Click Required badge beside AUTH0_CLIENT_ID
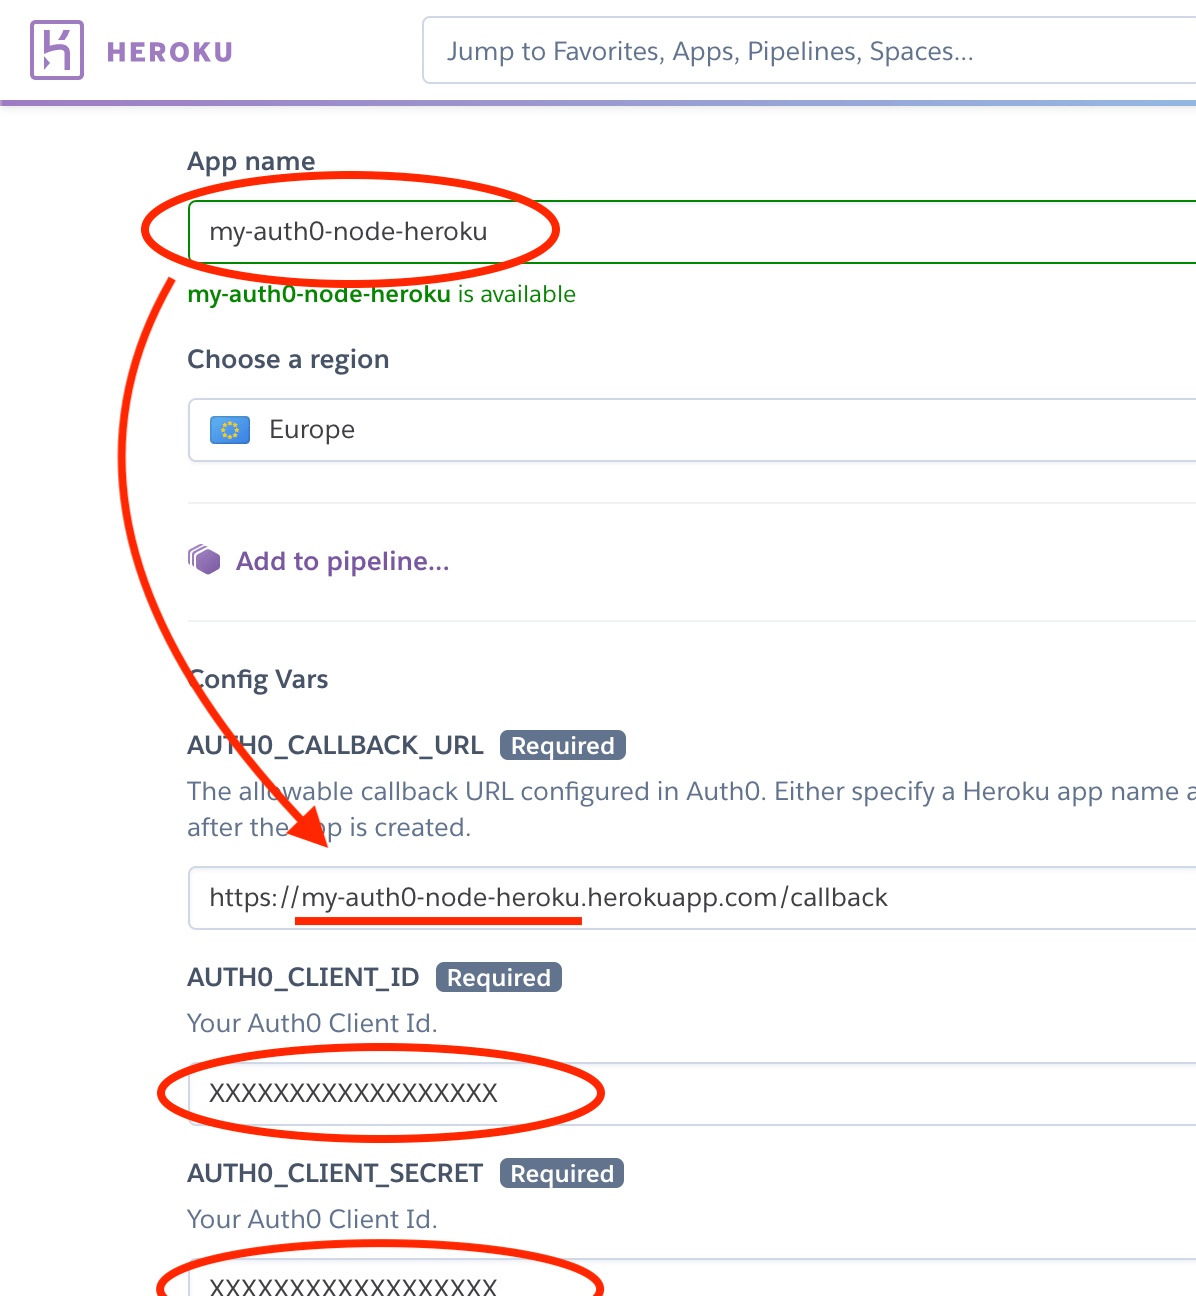This screenshot has height=1296, width=1196. click(x=499, y=978)
